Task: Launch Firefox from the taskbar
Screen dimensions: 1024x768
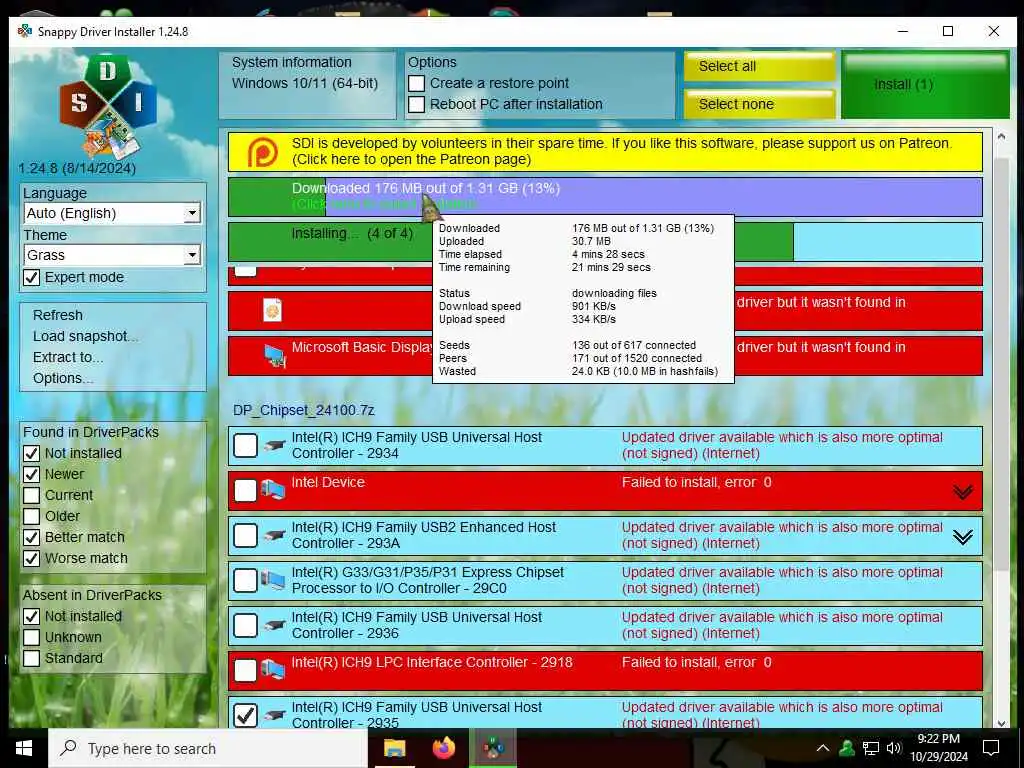Action: [444, 748]
